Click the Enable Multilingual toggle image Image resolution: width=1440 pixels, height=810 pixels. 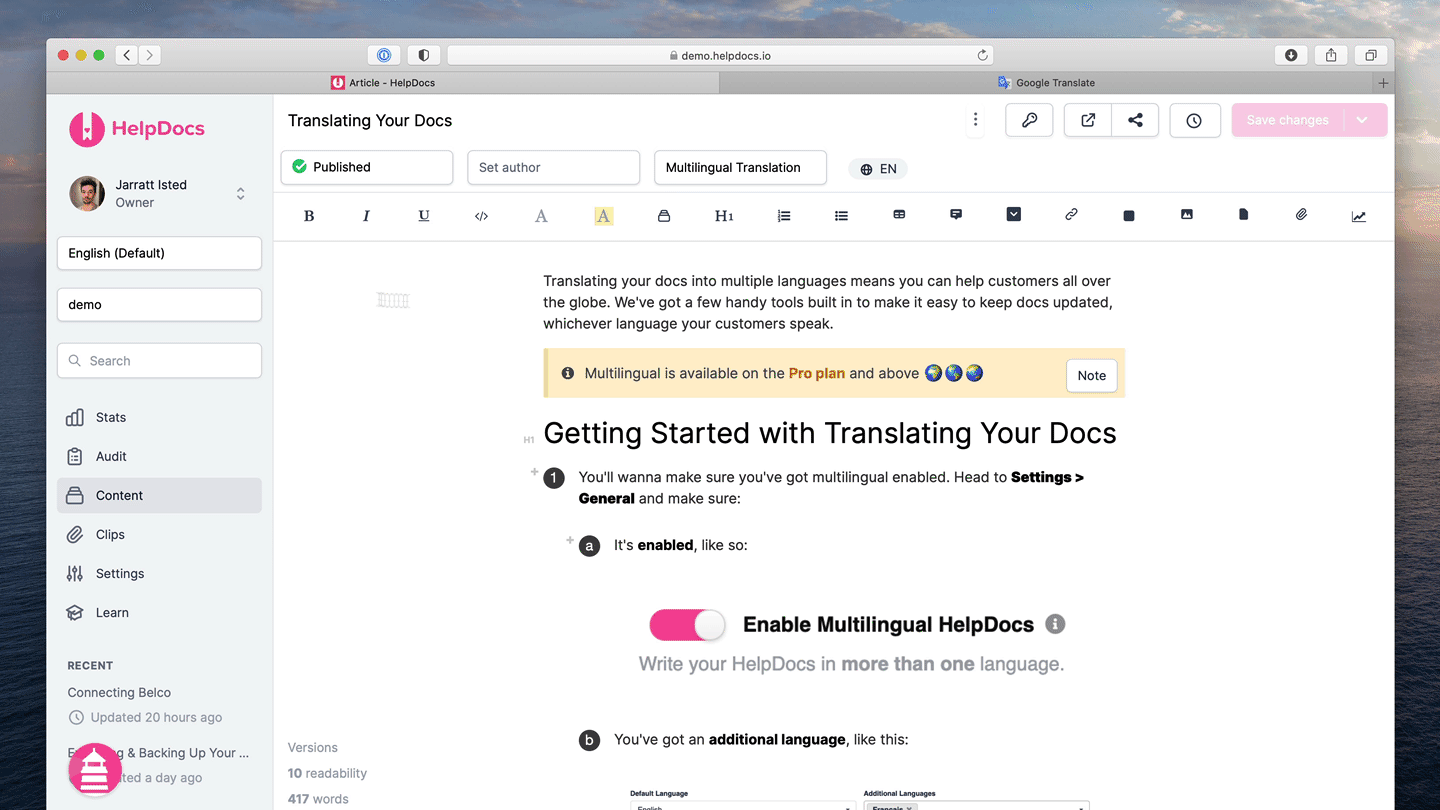tap(687, 625)
